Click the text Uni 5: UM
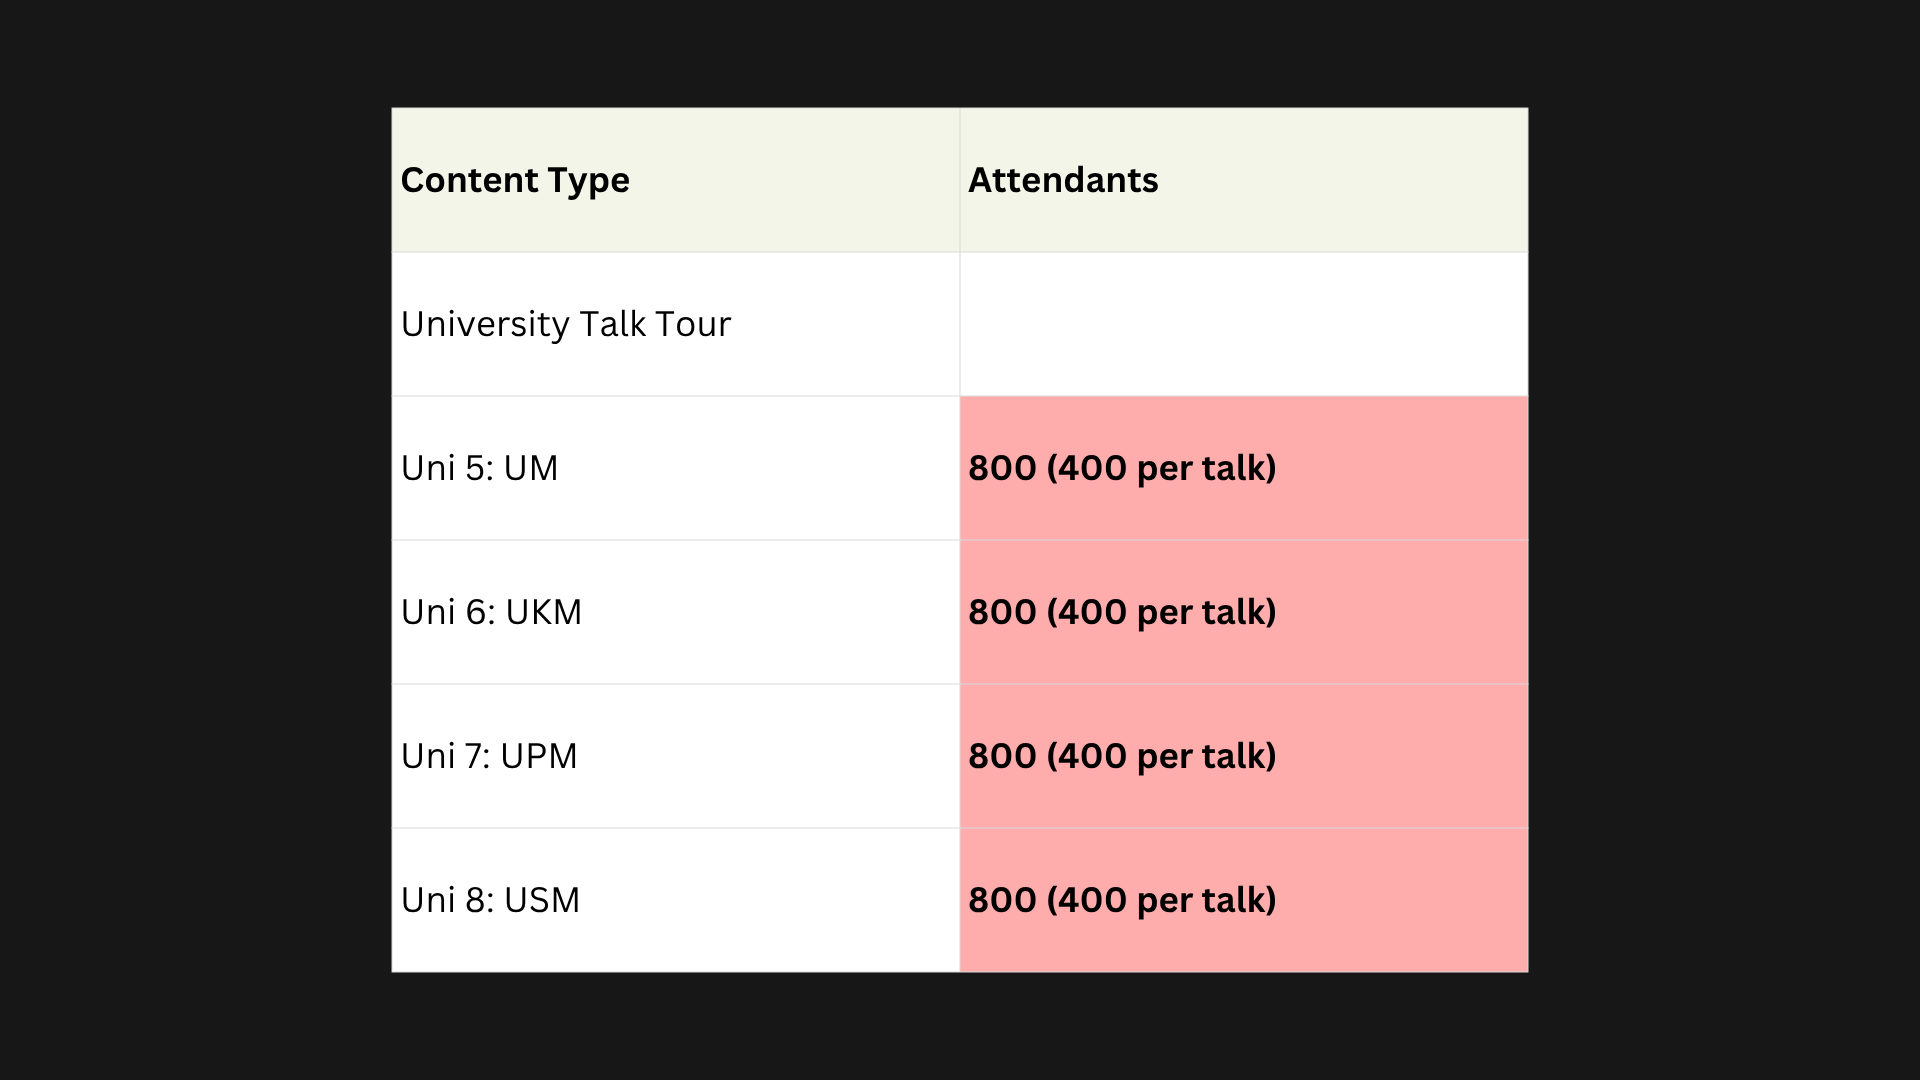Screen dimensions: 1920x1080 479,468
